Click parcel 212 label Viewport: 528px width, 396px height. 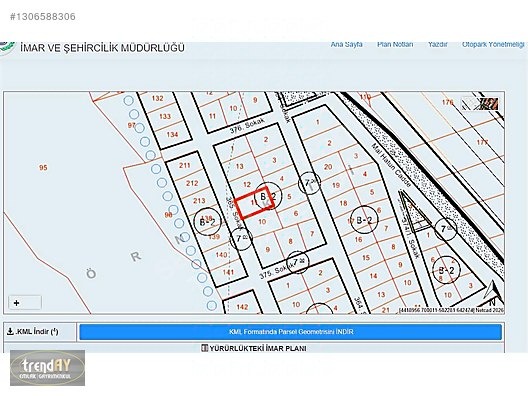coord(192,183)
